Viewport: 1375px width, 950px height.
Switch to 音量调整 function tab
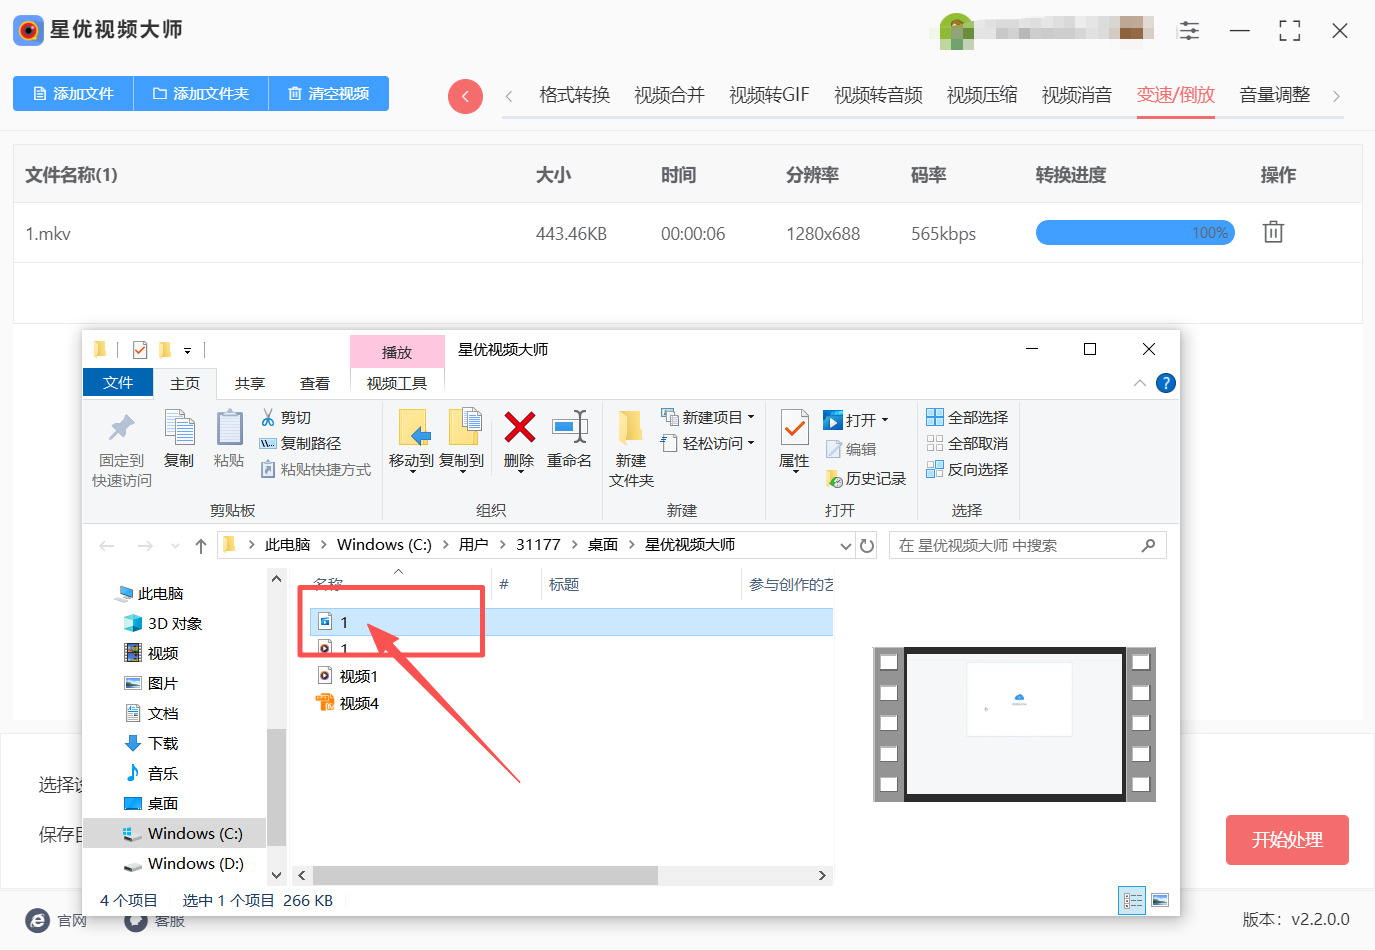click(x=1275, y=95)
